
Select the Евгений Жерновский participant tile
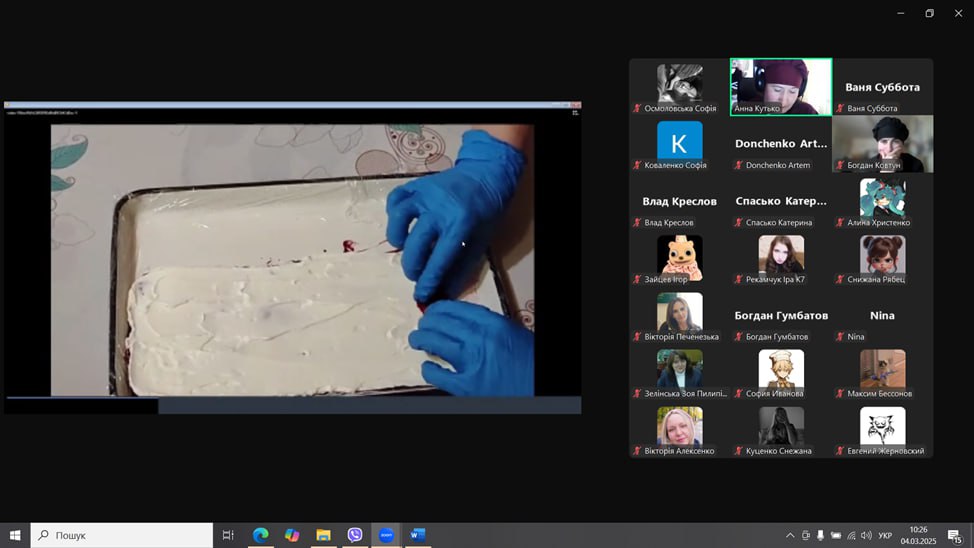(x=882, y=429)
